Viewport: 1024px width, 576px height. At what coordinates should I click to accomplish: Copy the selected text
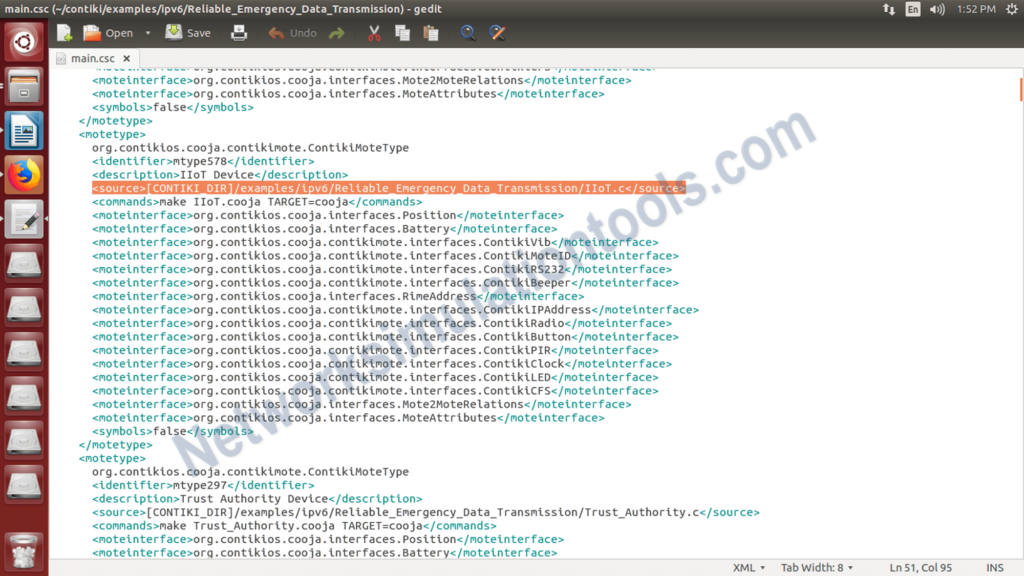point(403,32)
